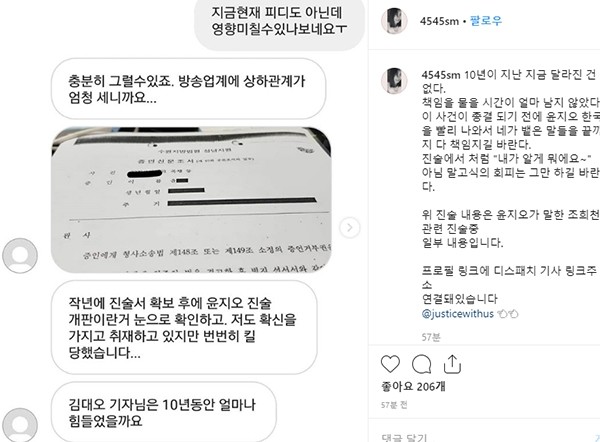Go to next image with right chevron
The image size is (600, 442).
pyautogui.click(x=349, y=228)
